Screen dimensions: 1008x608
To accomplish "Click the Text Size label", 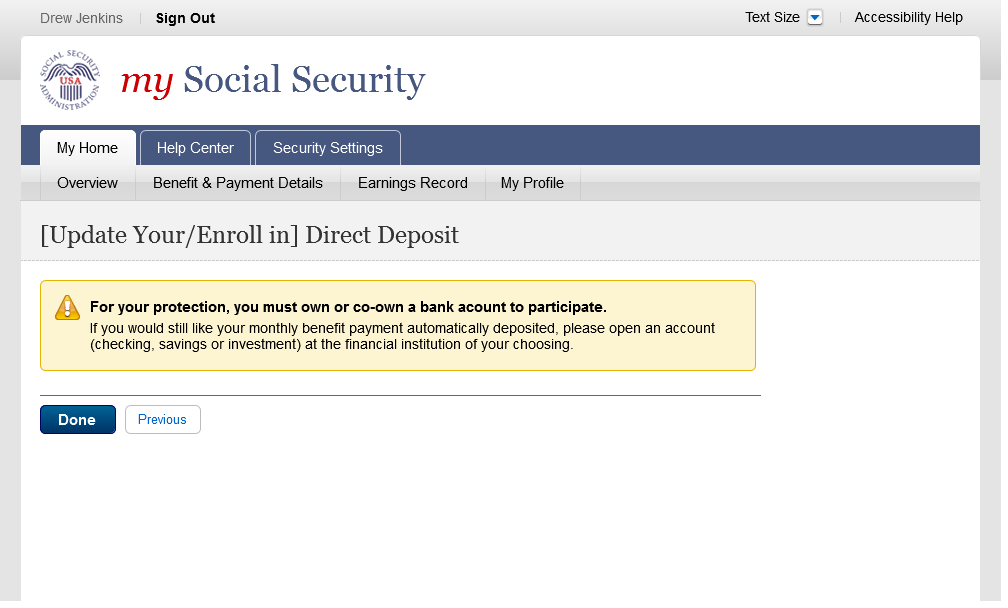I will tap(772, 18).
